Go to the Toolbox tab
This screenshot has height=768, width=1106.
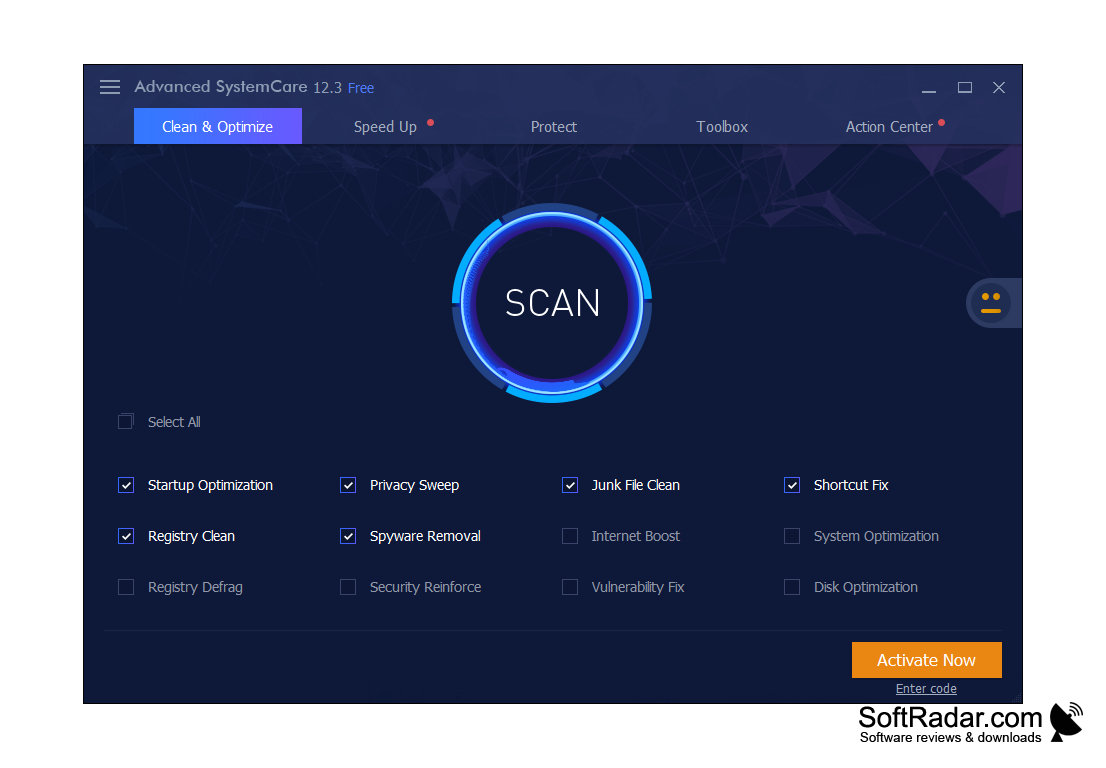[722, 127]
